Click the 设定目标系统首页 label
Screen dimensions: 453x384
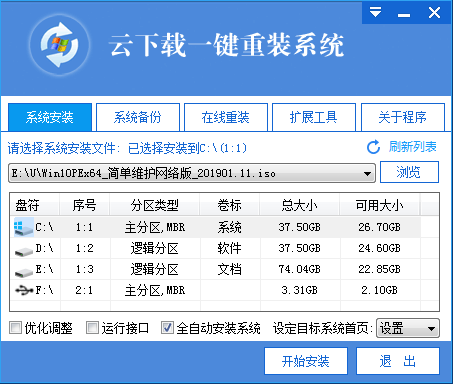point(322,328)
